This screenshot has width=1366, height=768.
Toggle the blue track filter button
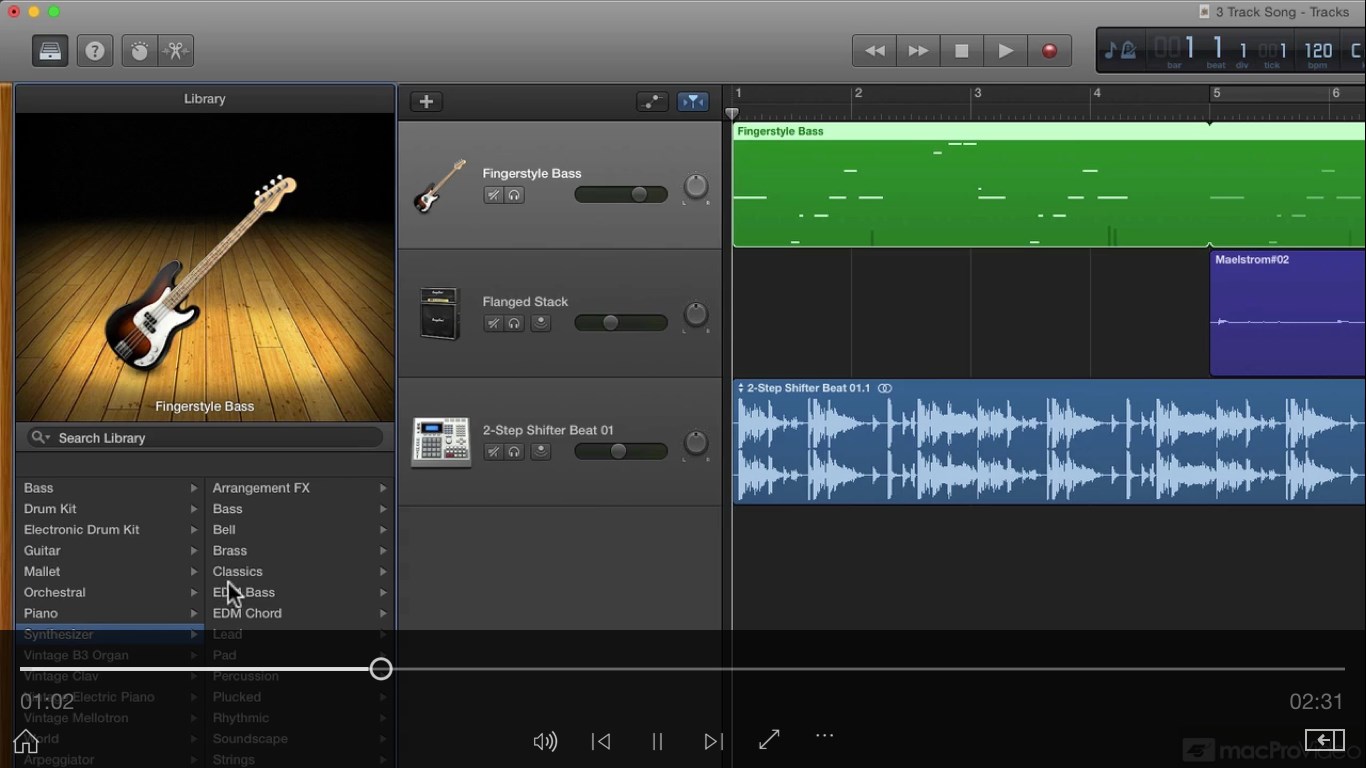click(x=693, y=101)
